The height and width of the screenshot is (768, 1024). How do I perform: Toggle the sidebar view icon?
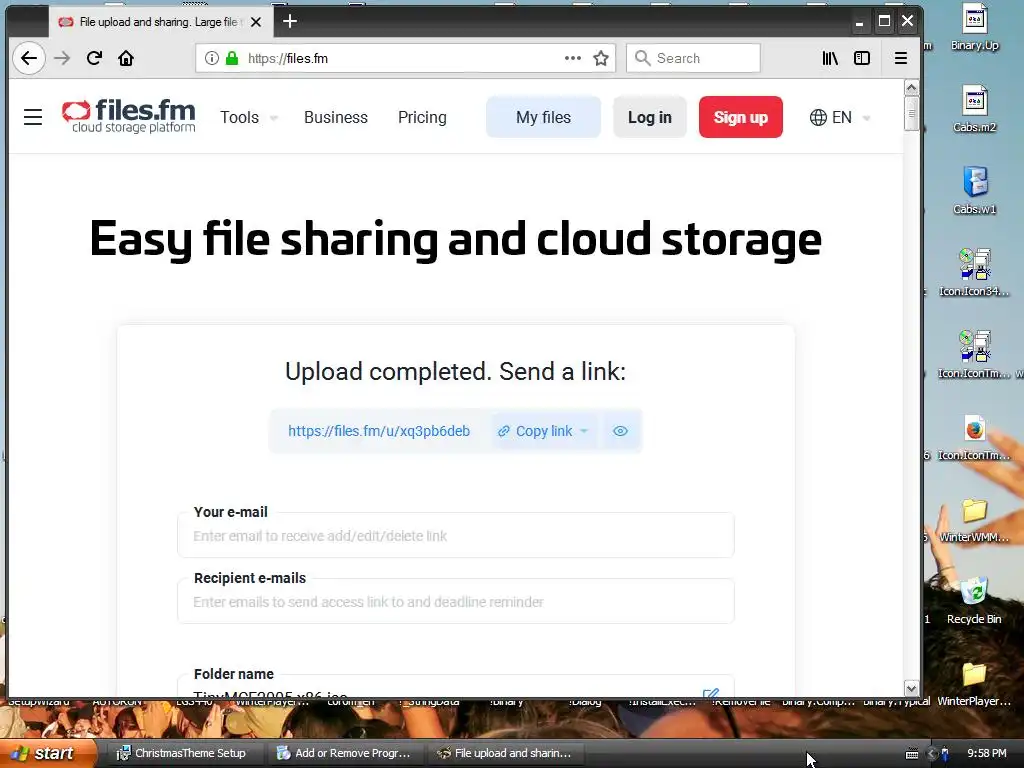[862, 58]
